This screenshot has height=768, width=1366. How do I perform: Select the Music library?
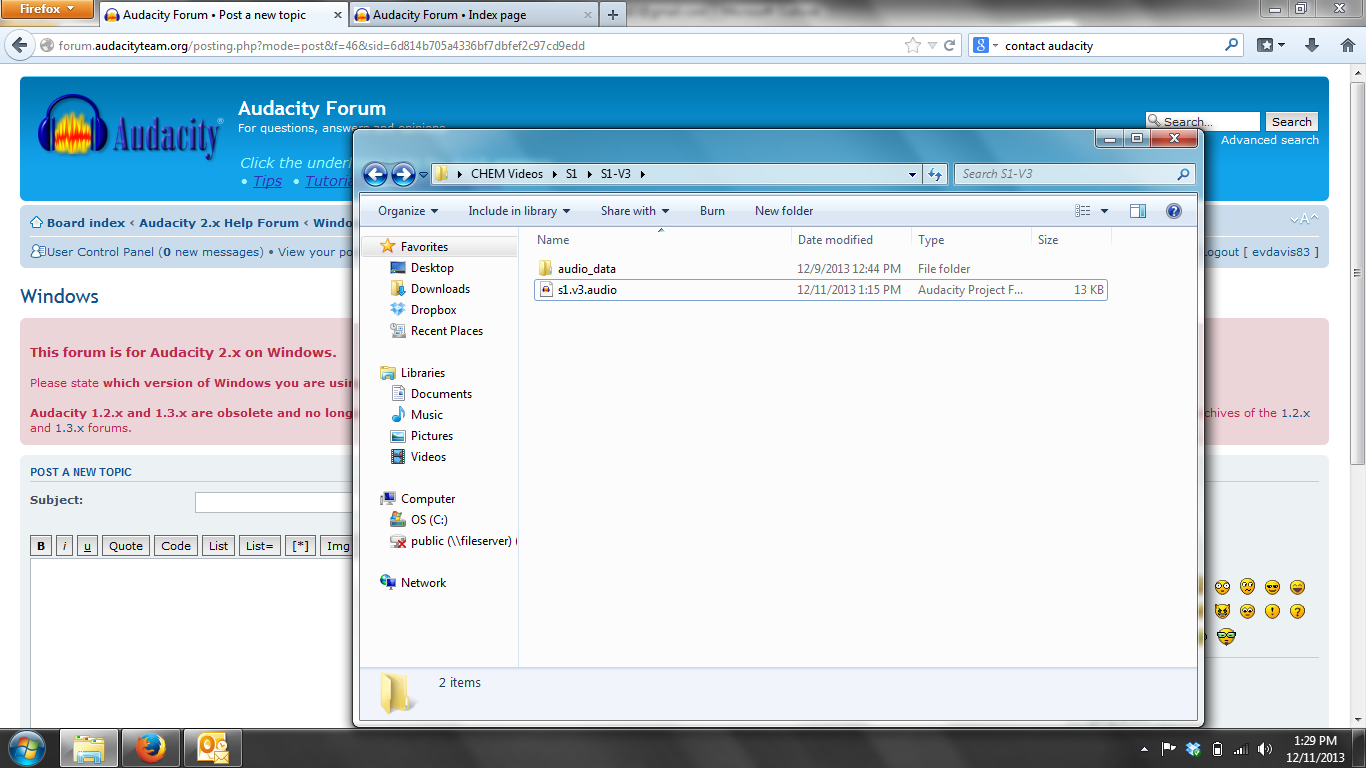pos(426,415)
